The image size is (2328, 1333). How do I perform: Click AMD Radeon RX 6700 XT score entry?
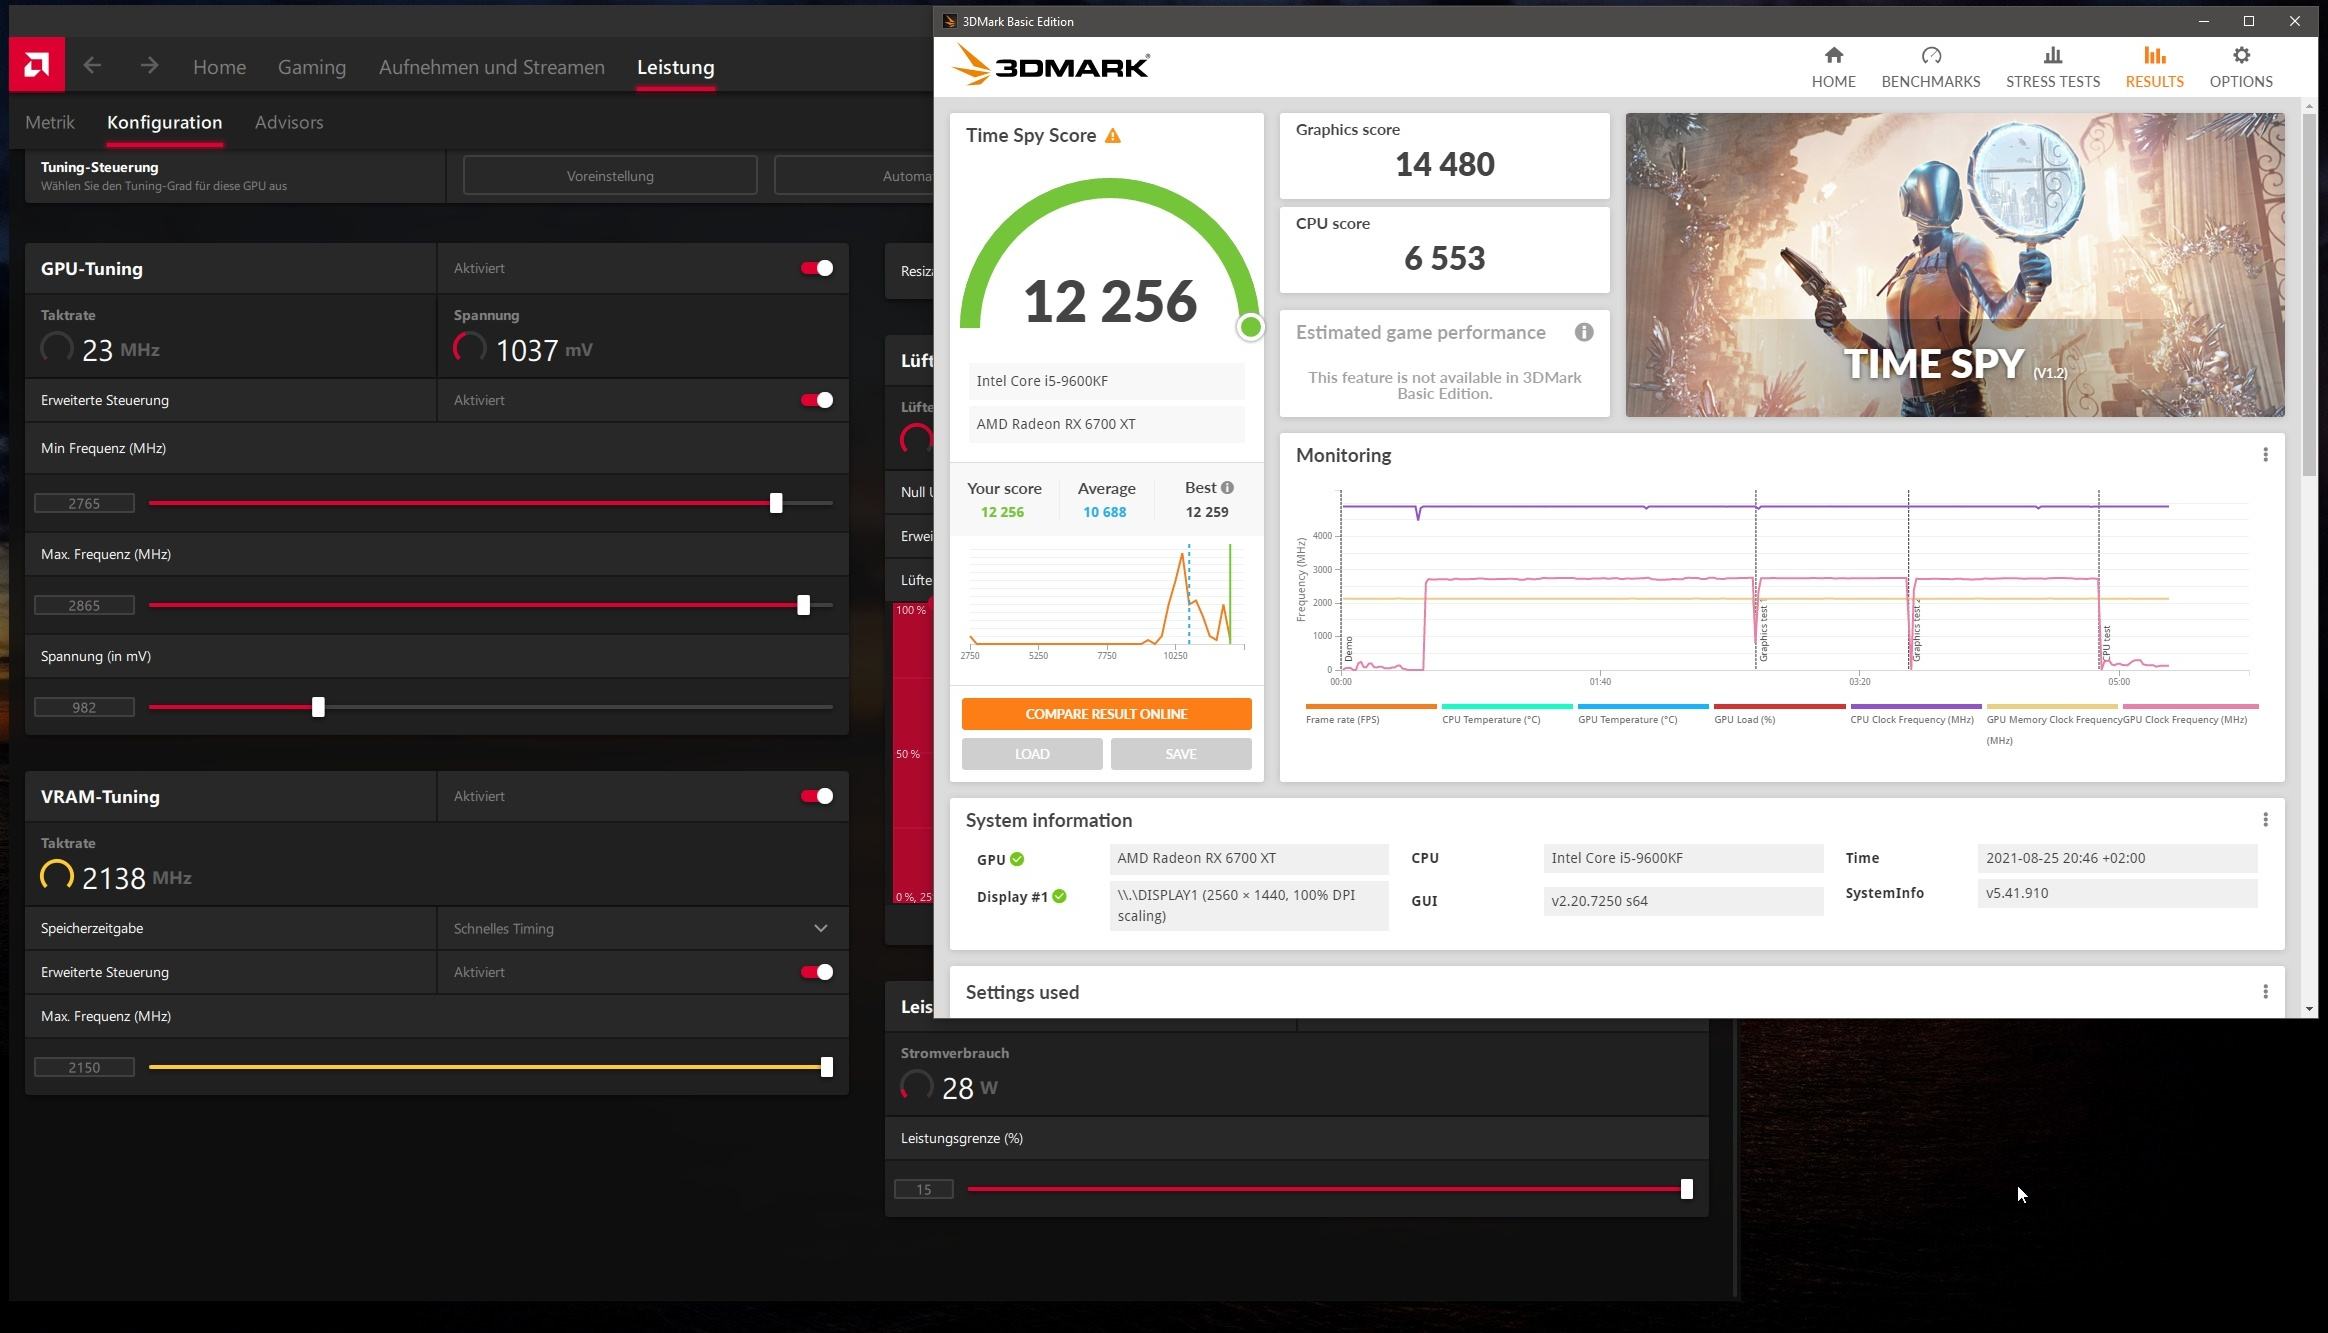click(1106, 424)
